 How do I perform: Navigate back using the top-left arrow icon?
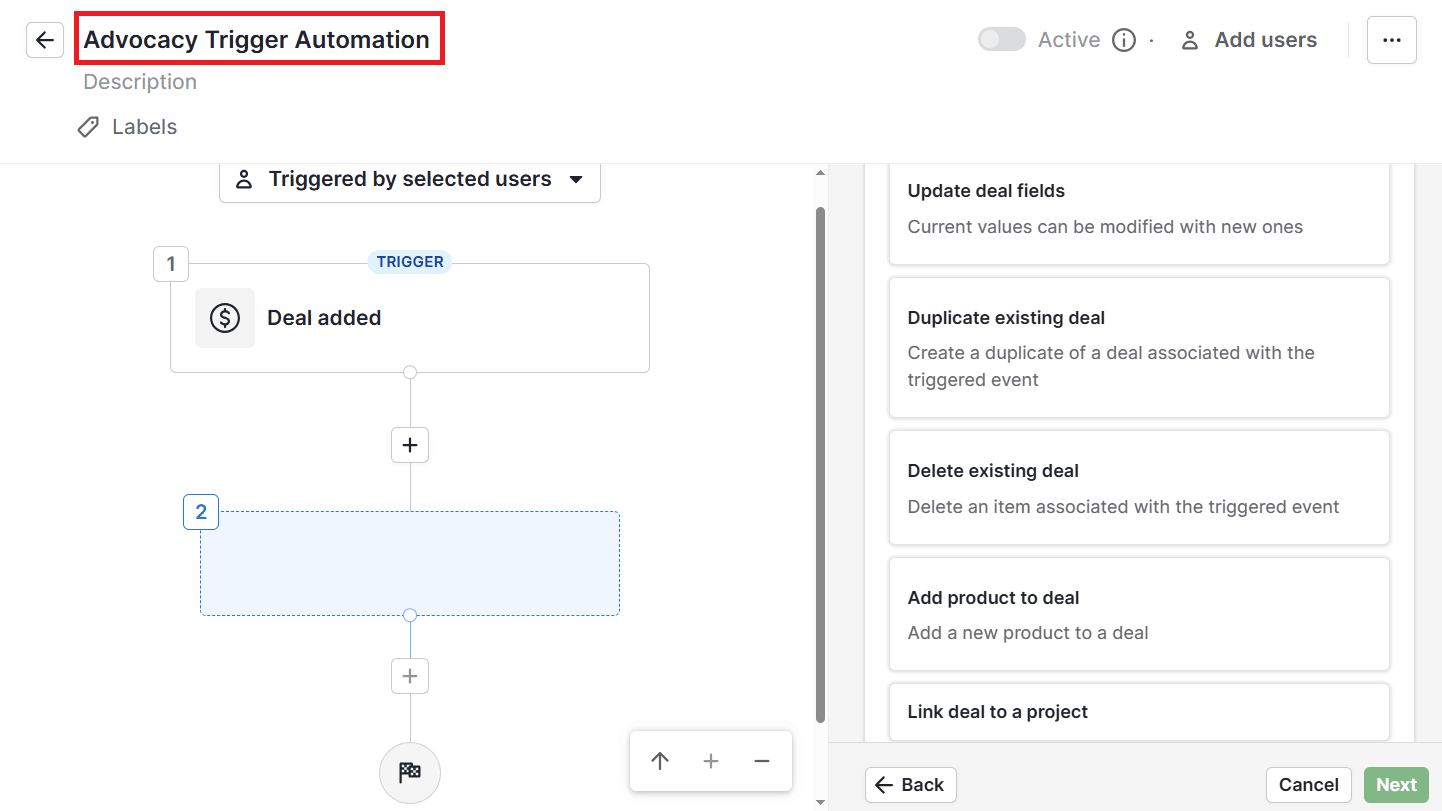(x=44, y=39)
